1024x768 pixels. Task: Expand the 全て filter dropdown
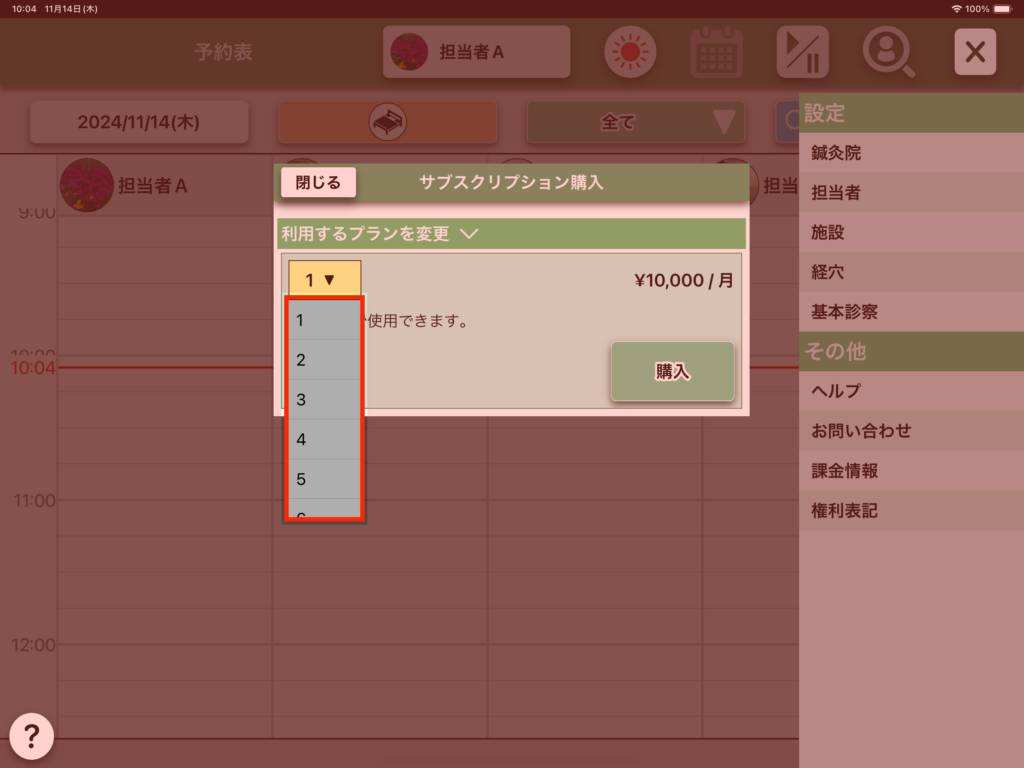636,122
